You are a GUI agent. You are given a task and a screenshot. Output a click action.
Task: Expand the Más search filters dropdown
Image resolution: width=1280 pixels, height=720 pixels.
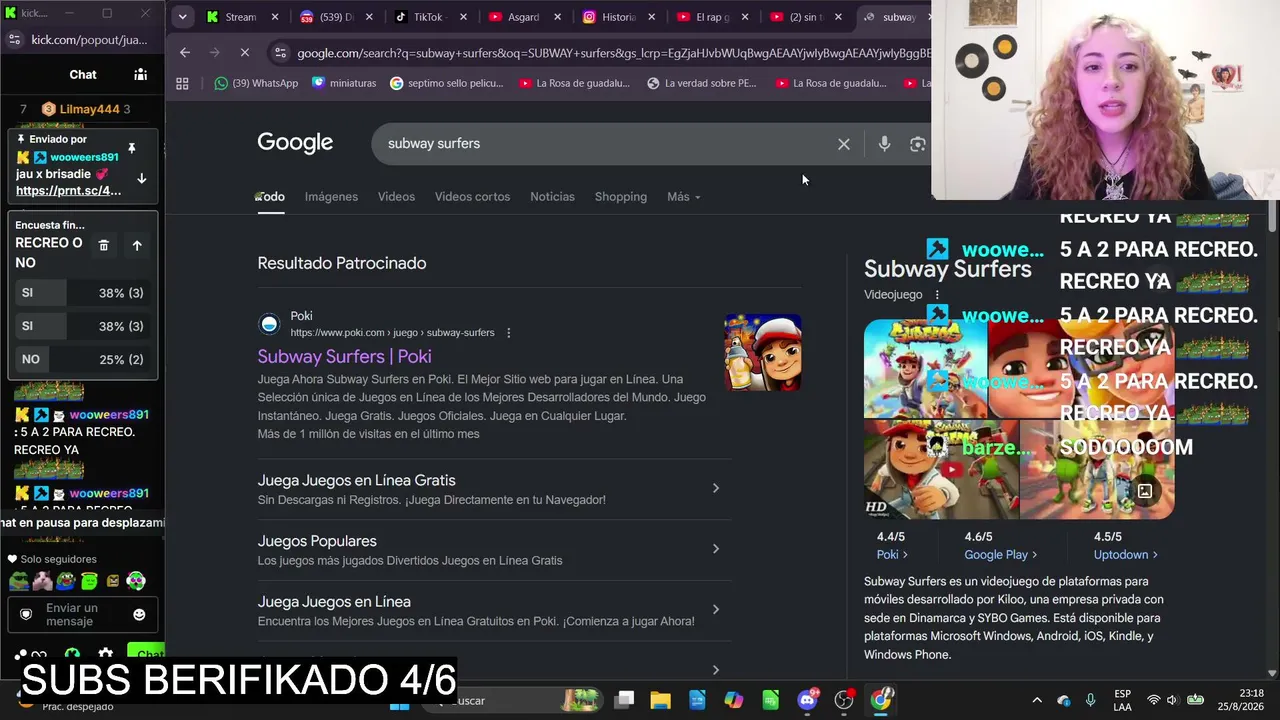[x=684, y=197]
